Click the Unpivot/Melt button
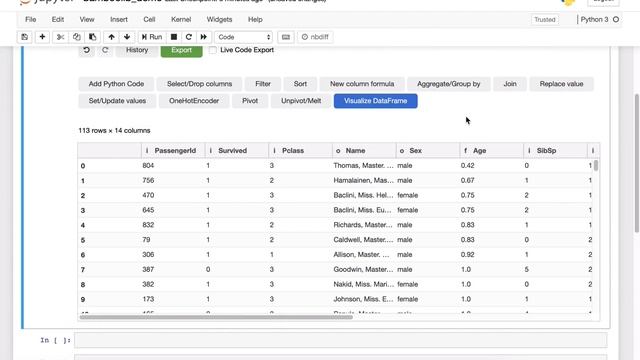 point(301,101)
